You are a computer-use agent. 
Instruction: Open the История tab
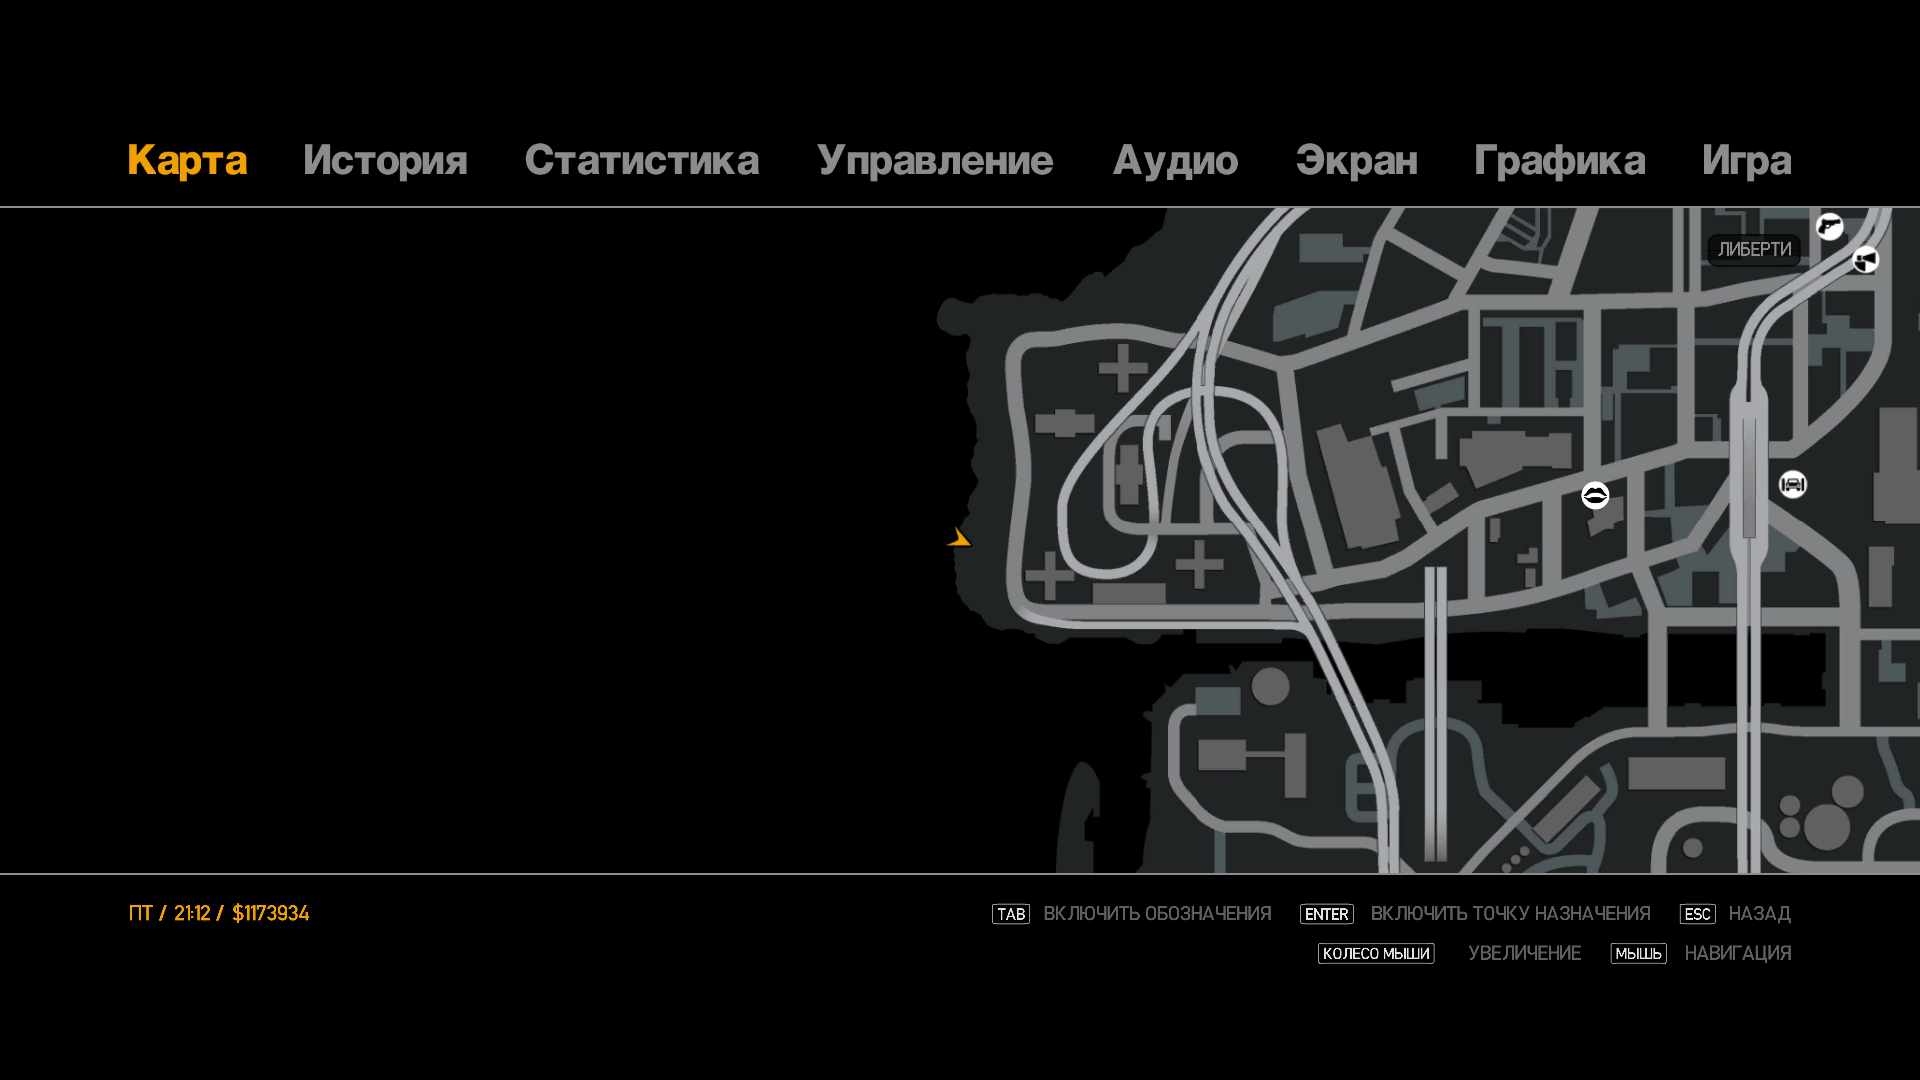(x=385, y=161)
